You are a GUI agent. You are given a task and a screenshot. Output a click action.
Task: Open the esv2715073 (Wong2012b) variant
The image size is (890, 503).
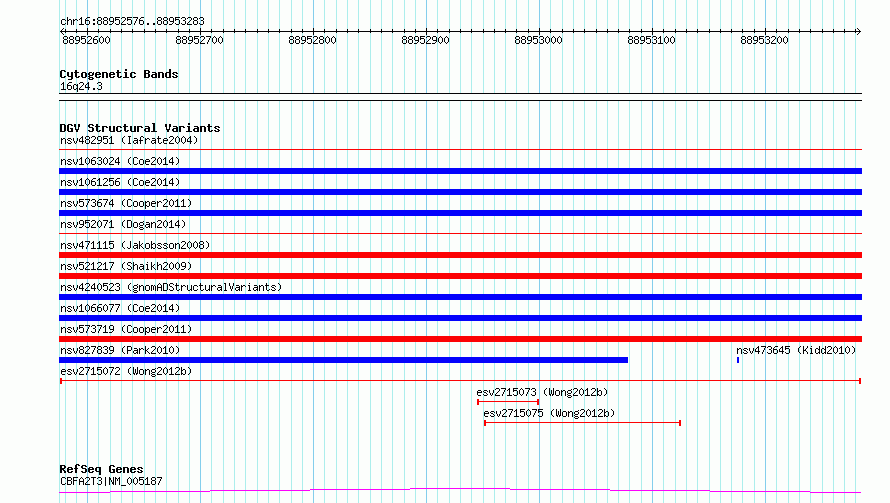tap(542, 392)
